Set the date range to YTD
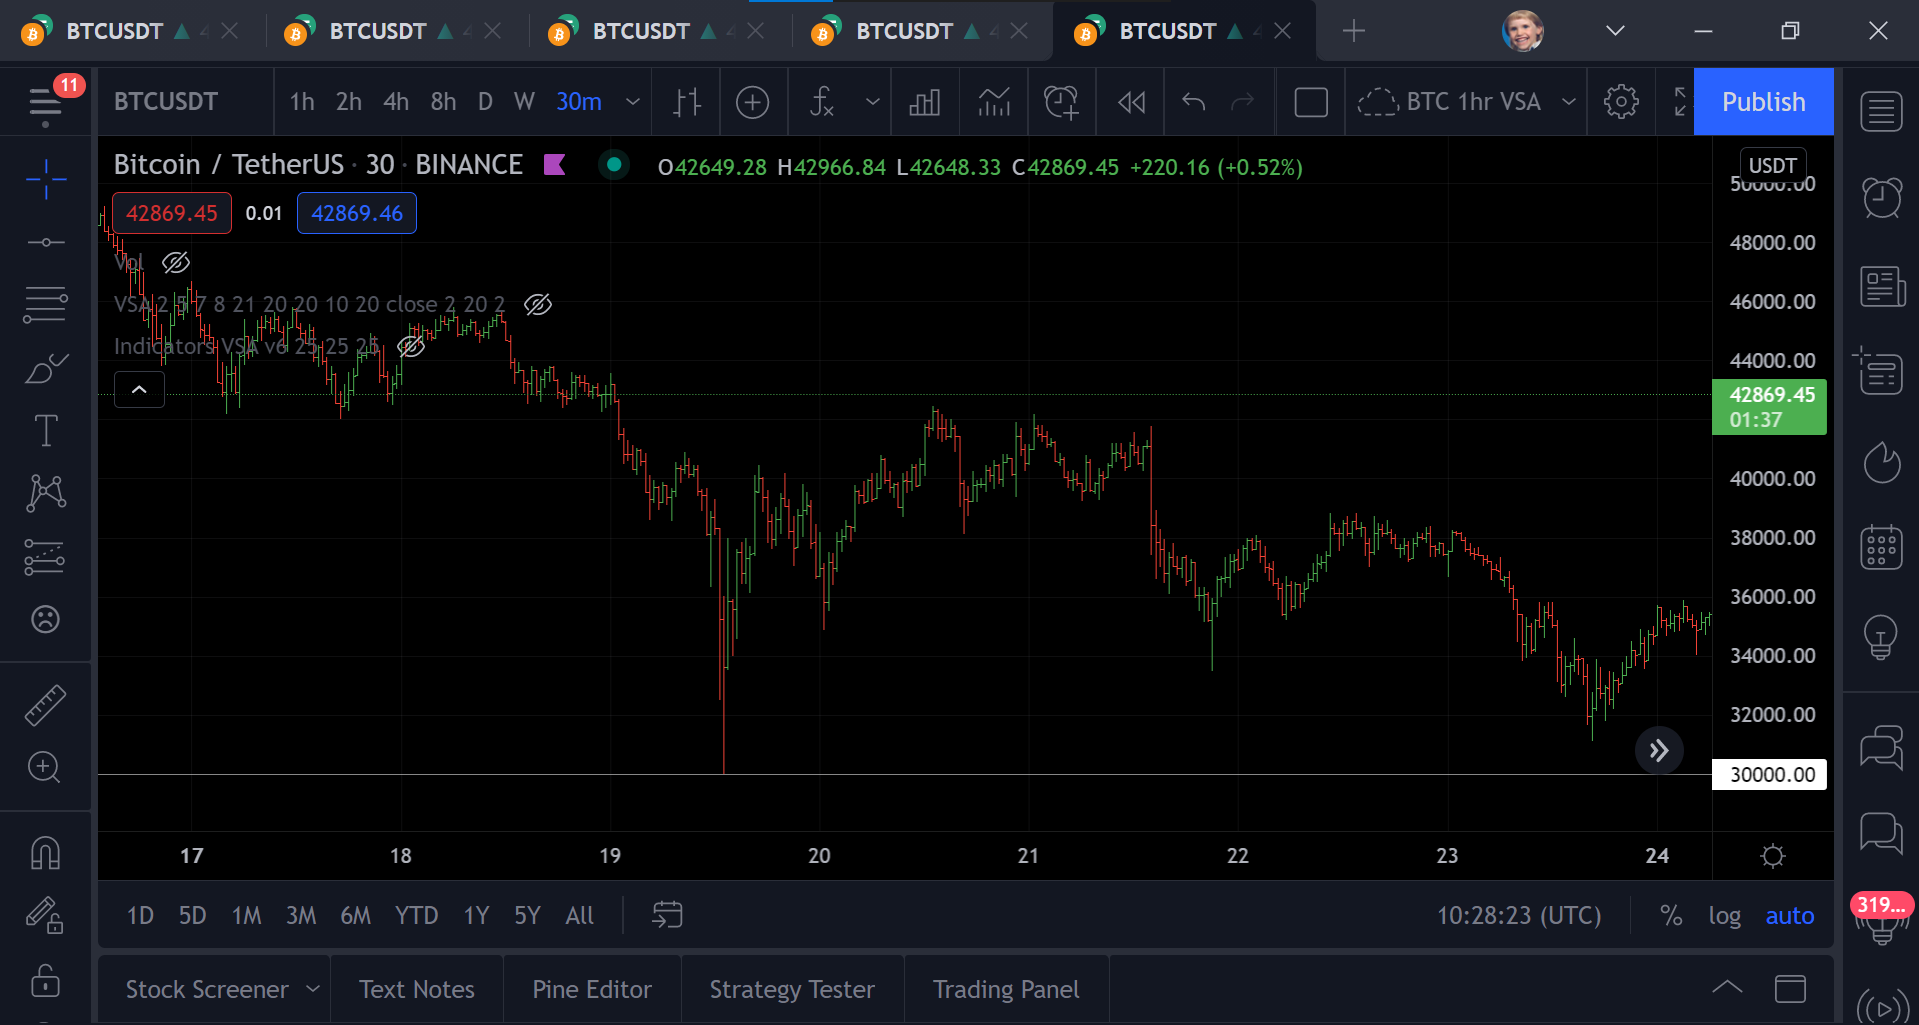Screen dimensions: 1919x1025 (416, 916)
